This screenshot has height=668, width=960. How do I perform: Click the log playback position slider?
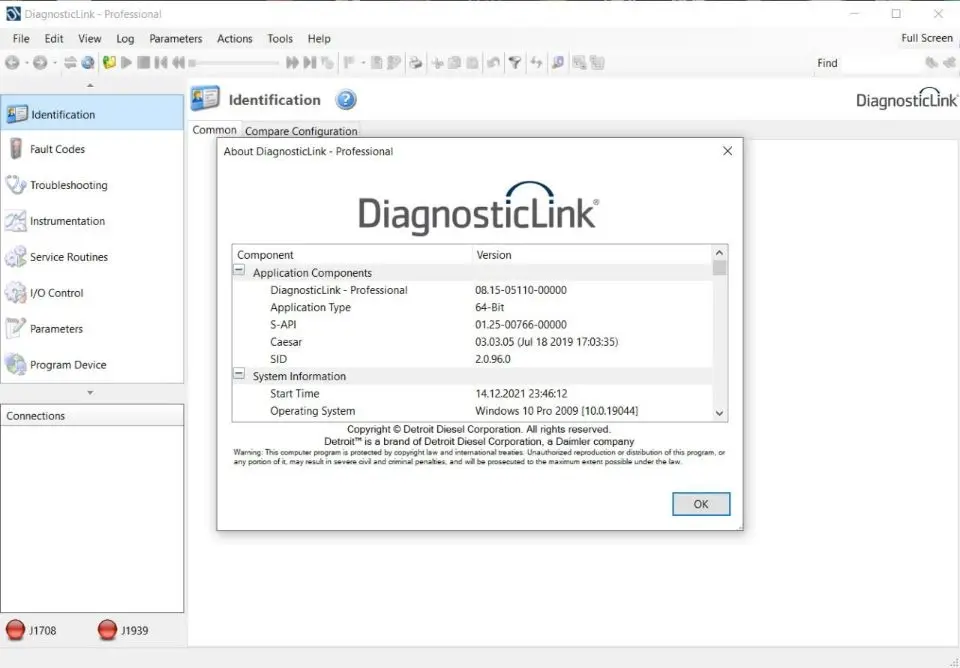234,63
